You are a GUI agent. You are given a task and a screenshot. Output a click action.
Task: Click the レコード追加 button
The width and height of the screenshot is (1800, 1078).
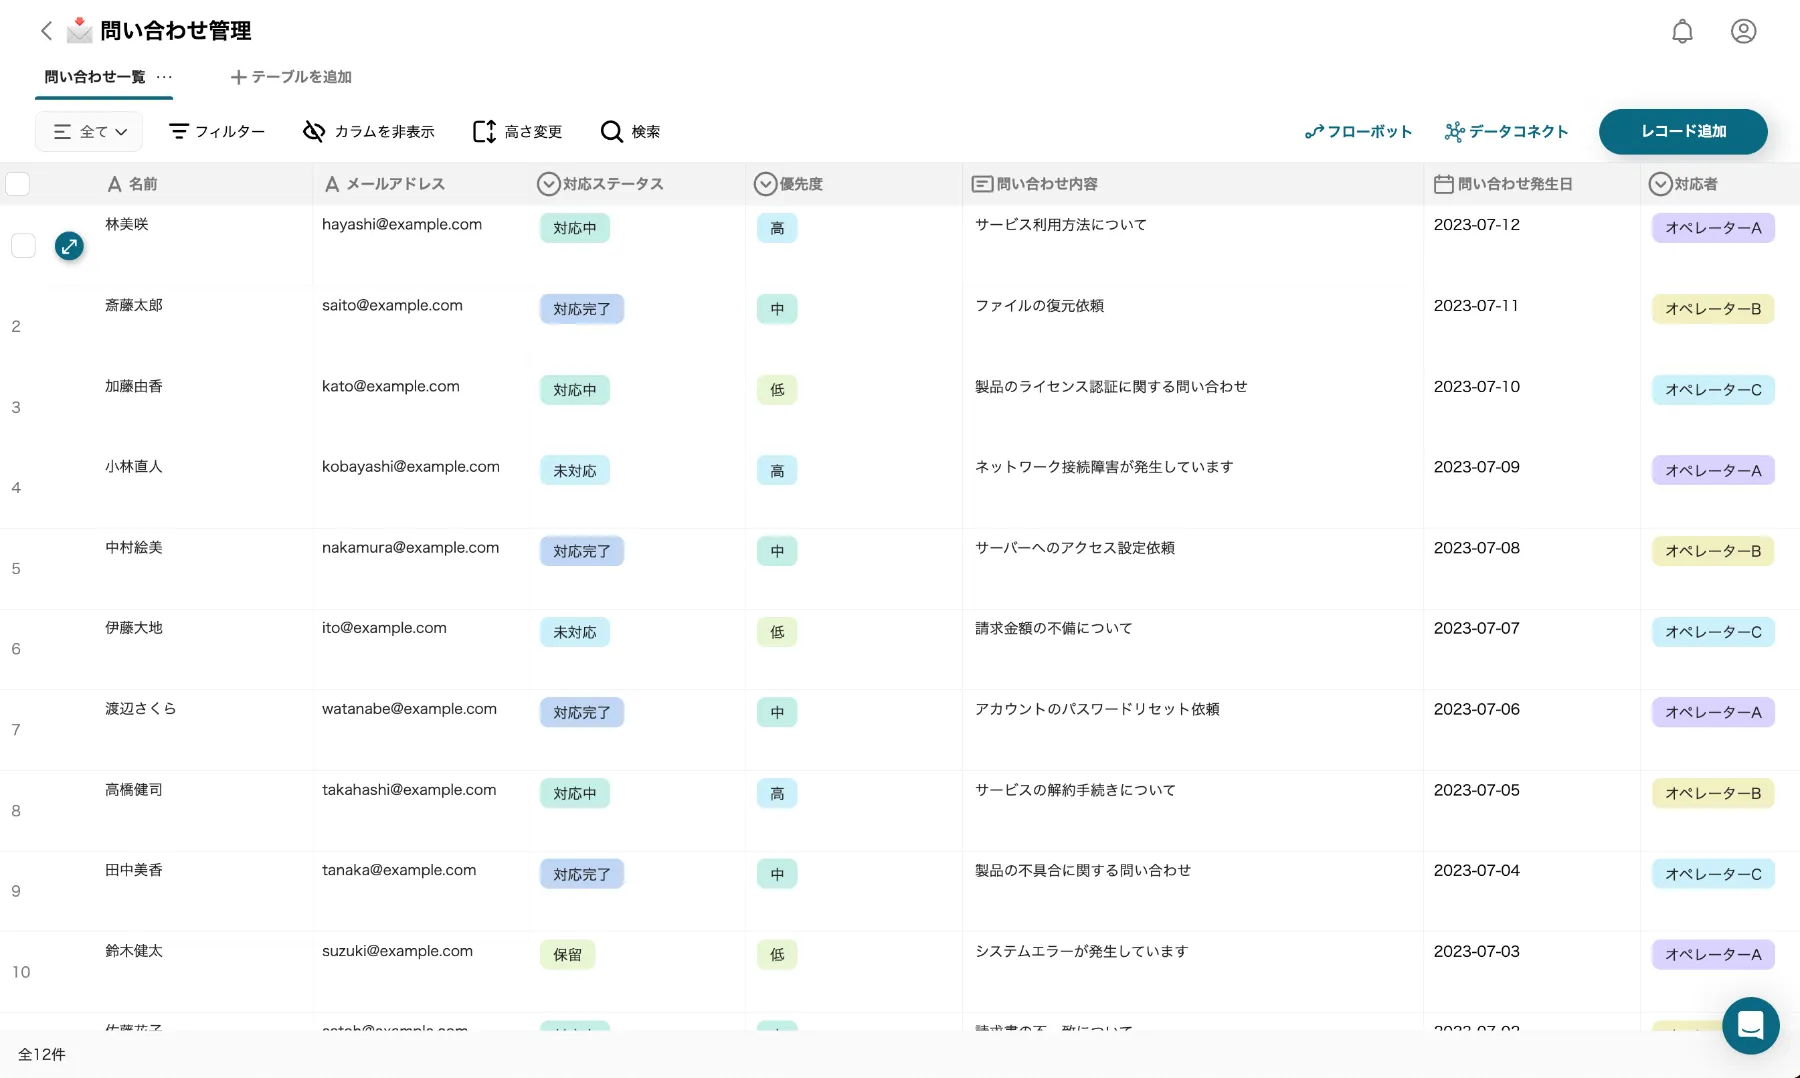1683,131
